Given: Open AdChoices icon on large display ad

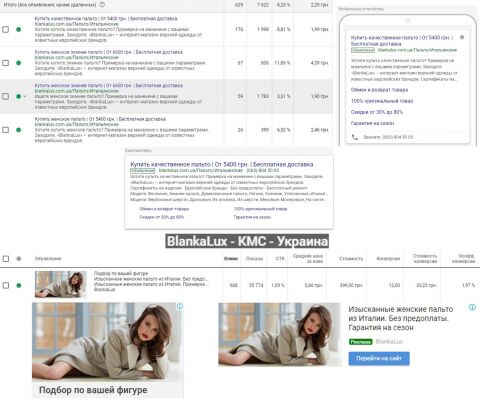Looking at the screenshot, I should point(179,306).
